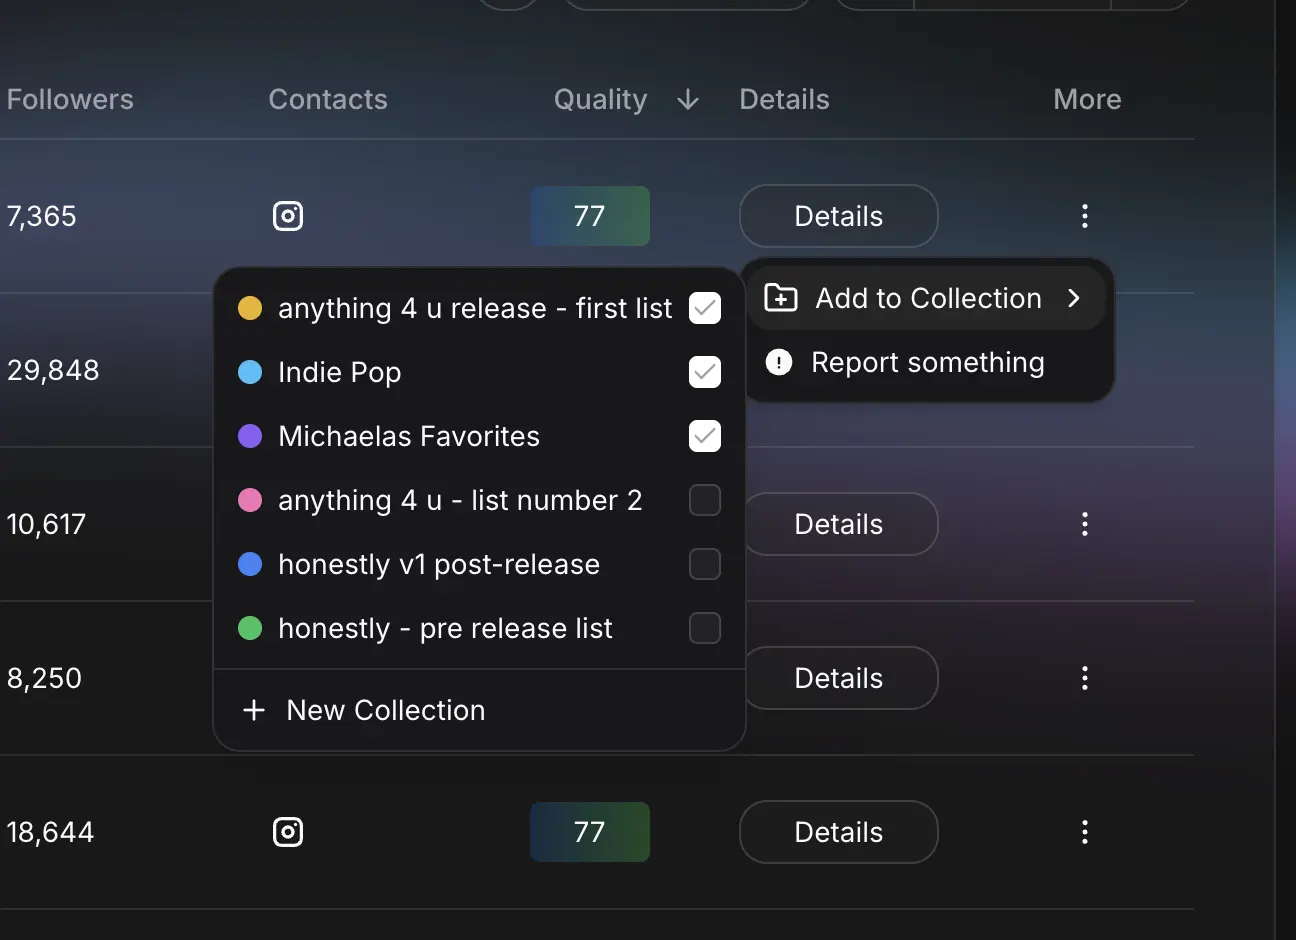This screenshot has height=940, width=1296.
Task: Open Instagram contact in 18,644 followers row
Action: tap(288, 832)
